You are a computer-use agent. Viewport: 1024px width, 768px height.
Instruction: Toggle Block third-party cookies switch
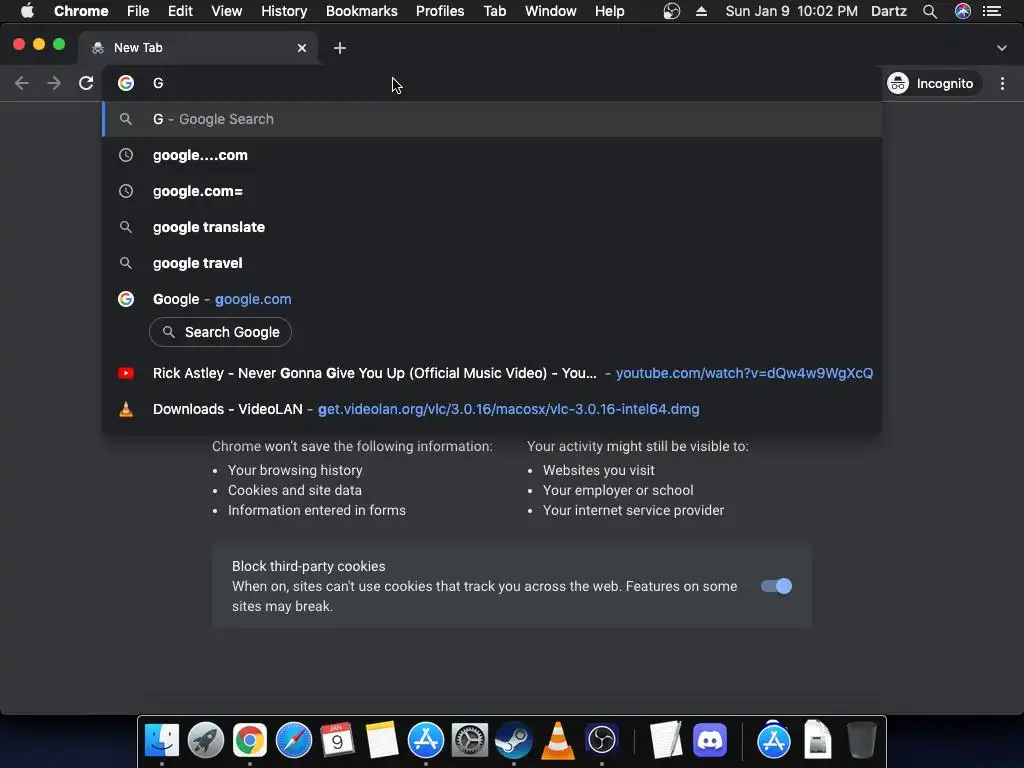776,586
